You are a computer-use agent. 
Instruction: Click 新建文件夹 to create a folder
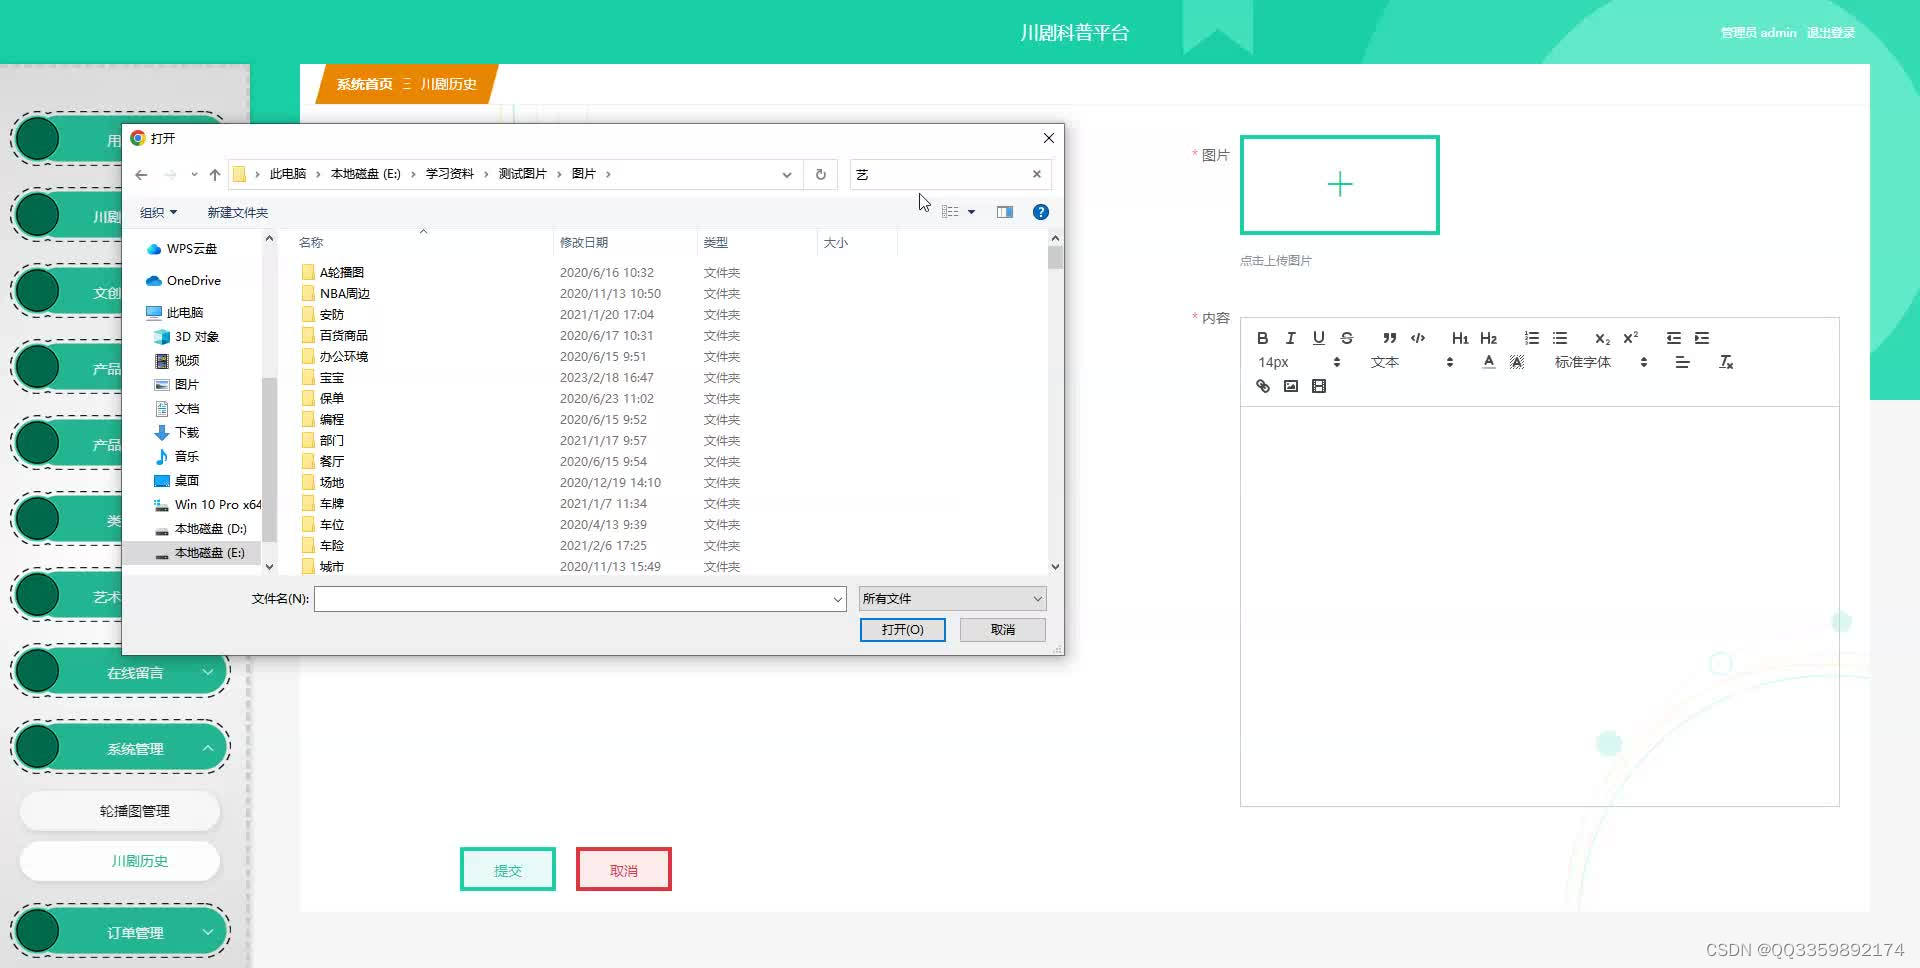coord(237,212)
